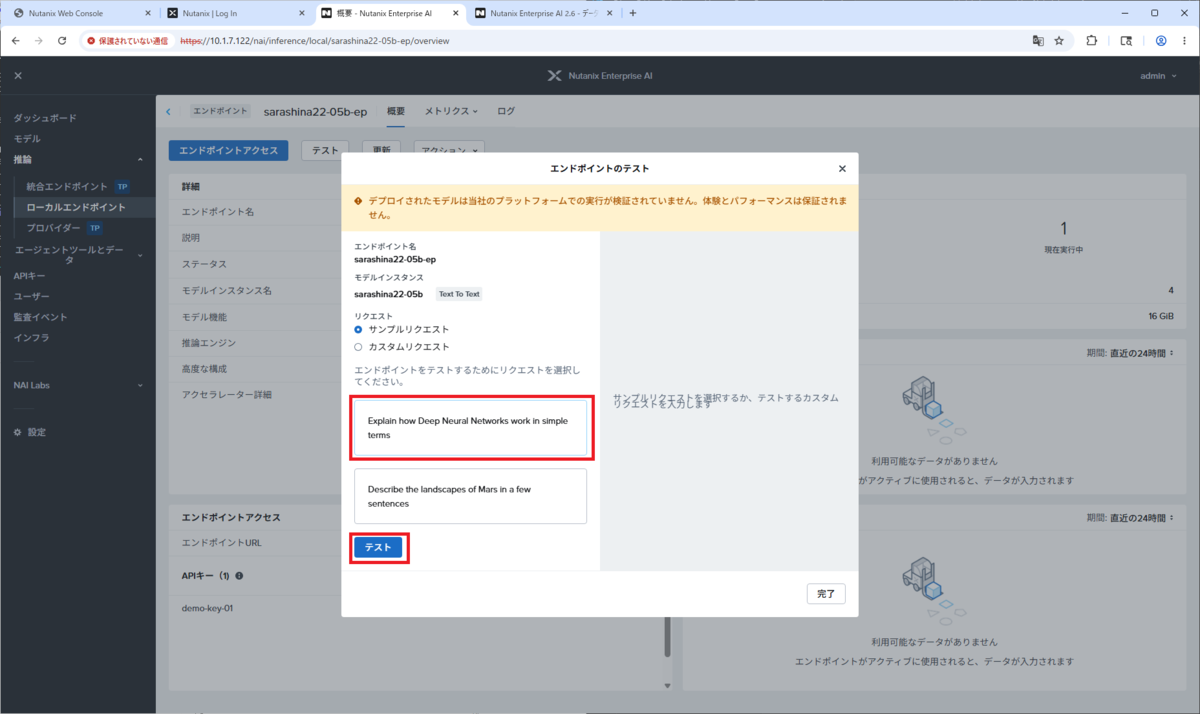This screenshot has height=714, width=1200.
Task: Open the browser profile avatar
Action: click(1161, 41)
